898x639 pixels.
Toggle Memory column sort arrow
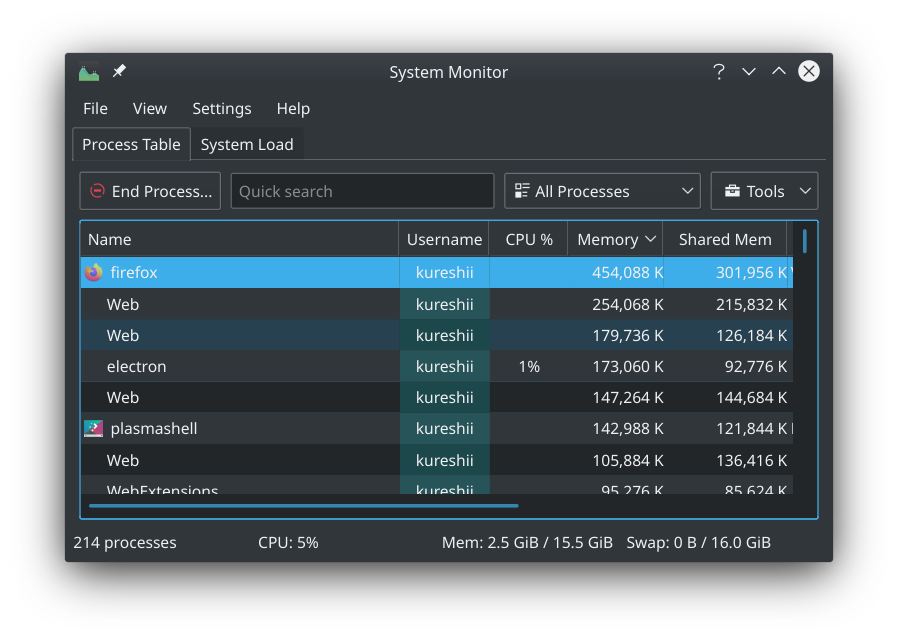click(650, 239)
